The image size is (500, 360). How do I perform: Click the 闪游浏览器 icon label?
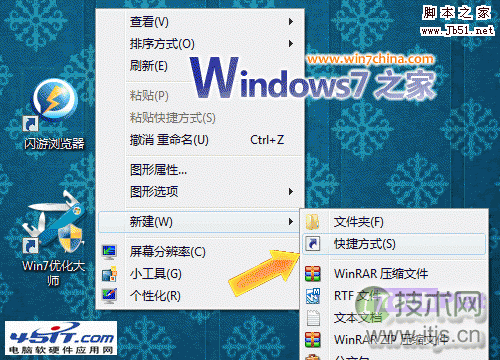pos(54,144)
